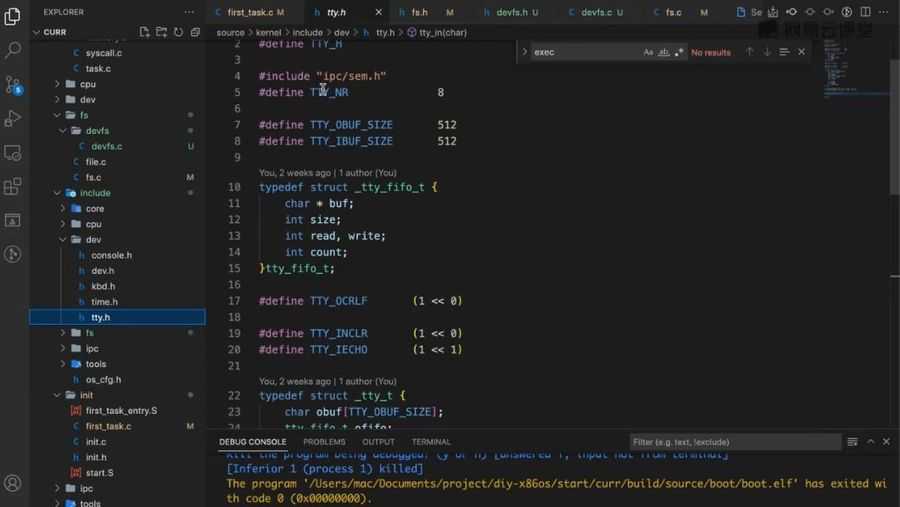This screenshot has height=507, width=900.
Task: Refresh the explorer file tree
Action: pos(179,32)
